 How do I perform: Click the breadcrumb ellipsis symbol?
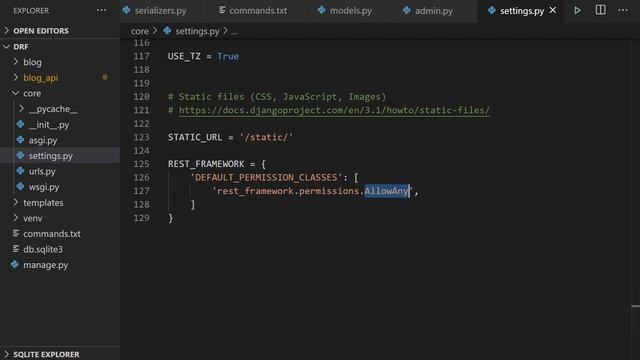[234, 31]
